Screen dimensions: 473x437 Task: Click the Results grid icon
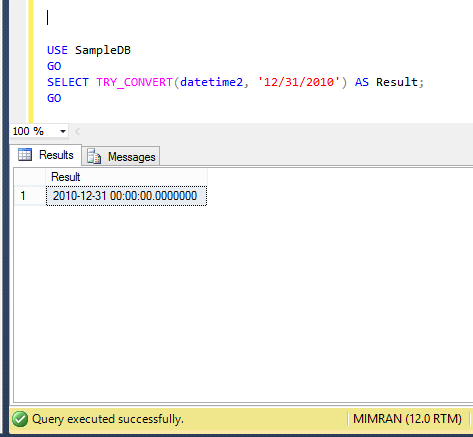coord(25,155)
